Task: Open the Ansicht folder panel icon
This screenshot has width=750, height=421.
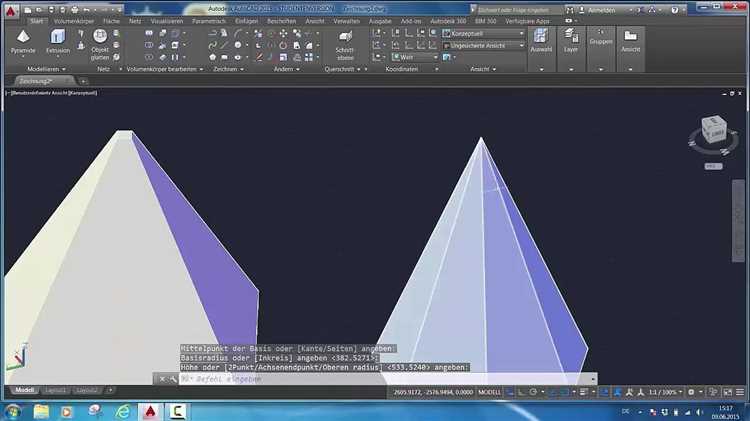Action: pyautogui.click(x=630, y=36)
